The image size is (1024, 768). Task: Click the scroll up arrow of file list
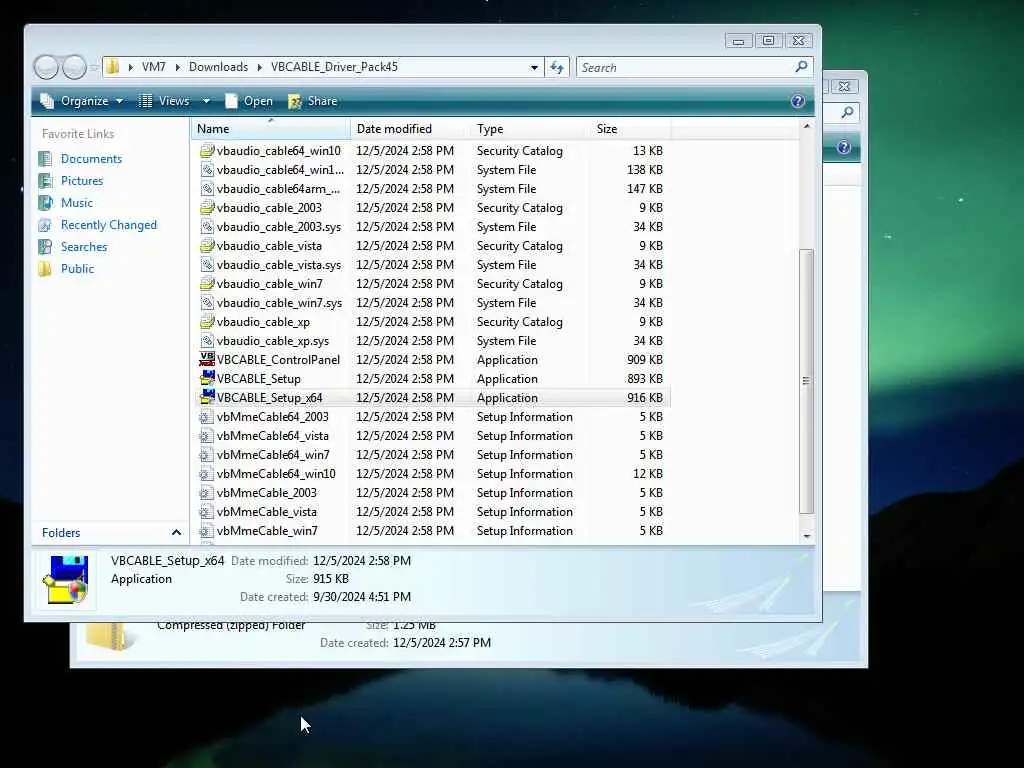tap(807, 126)
